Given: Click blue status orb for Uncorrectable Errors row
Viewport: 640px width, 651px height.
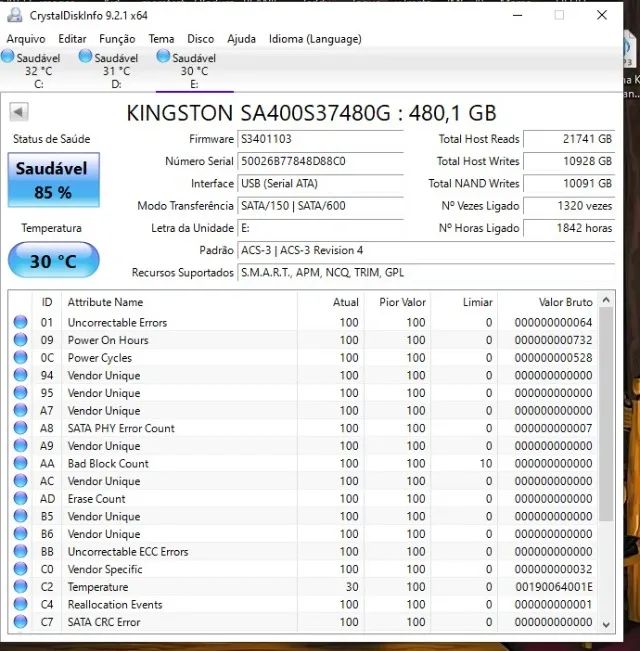Looking at the screenshot, I should click(20, 322).
